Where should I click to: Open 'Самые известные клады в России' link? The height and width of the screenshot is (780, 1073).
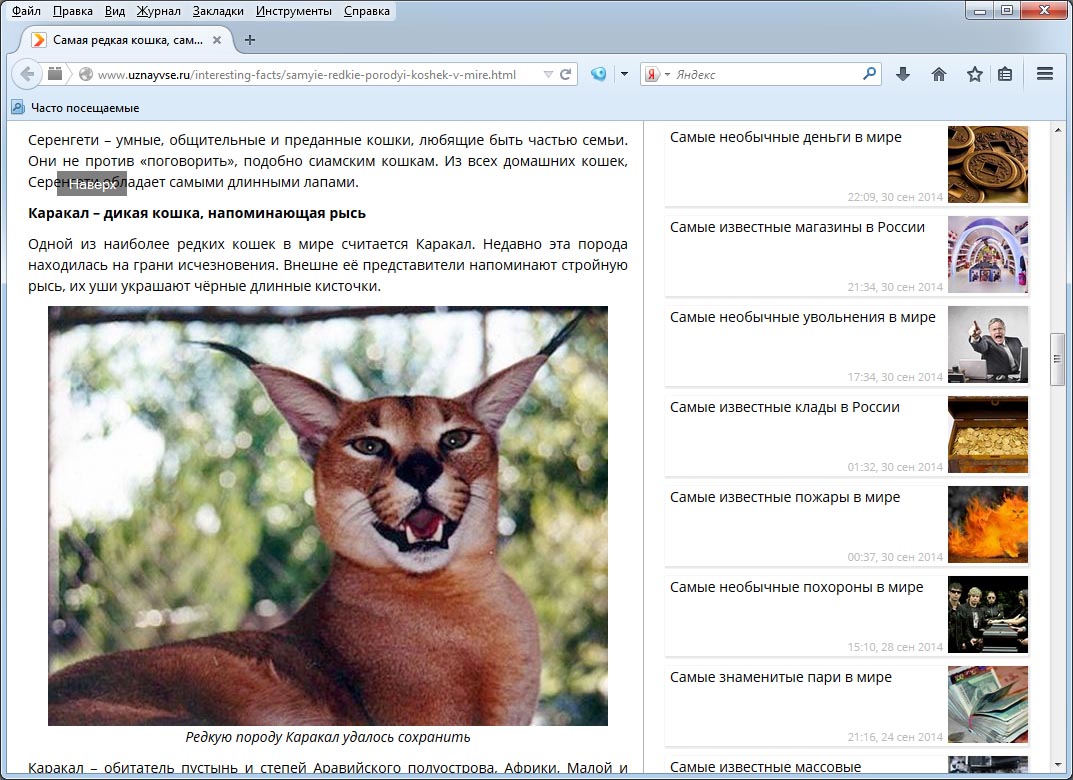(784, 407)
